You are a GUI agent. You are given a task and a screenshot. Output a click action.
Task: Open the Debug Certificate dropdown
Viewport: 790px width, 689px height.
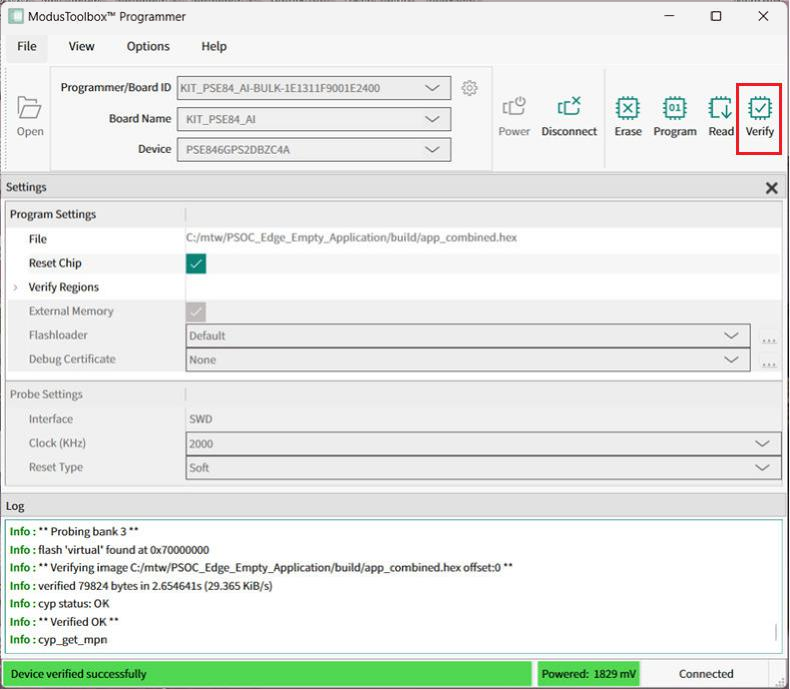point(468,360)
